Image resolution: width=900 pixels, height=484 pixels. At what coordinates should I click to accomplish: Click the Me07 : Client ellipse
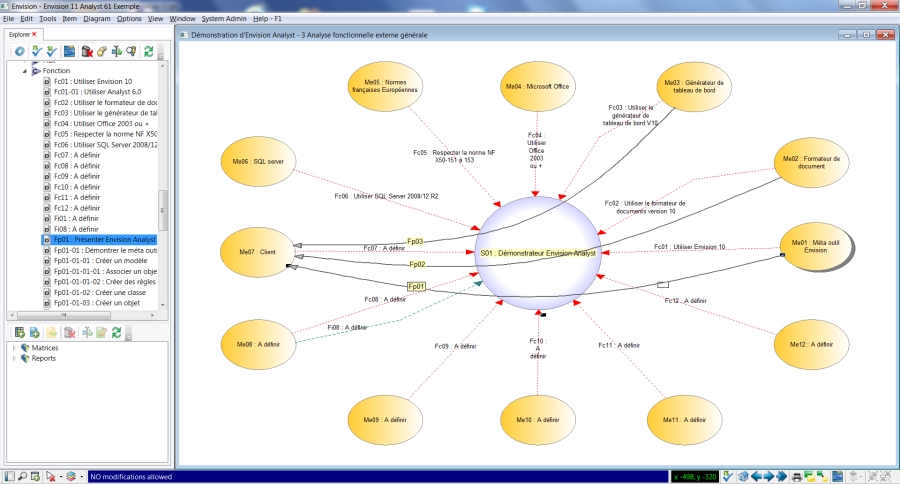(258, 252)
